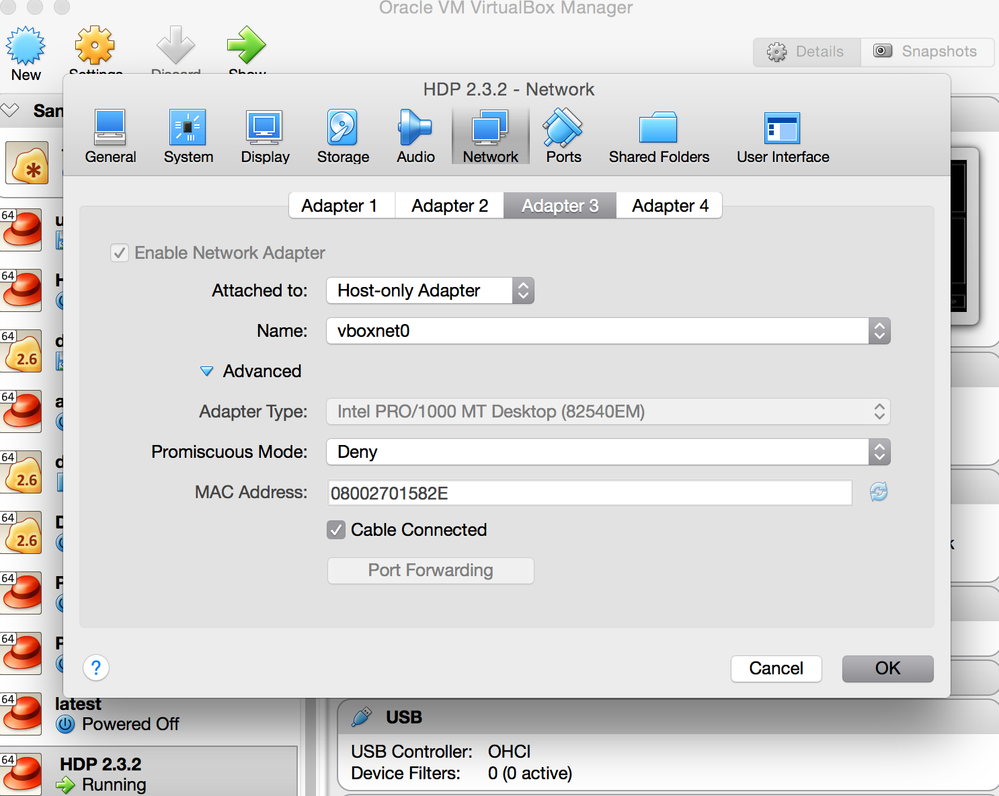This screenshot has width=999, height=796.
Task: Open the Storage settings section
Action: tap(343, 136)
